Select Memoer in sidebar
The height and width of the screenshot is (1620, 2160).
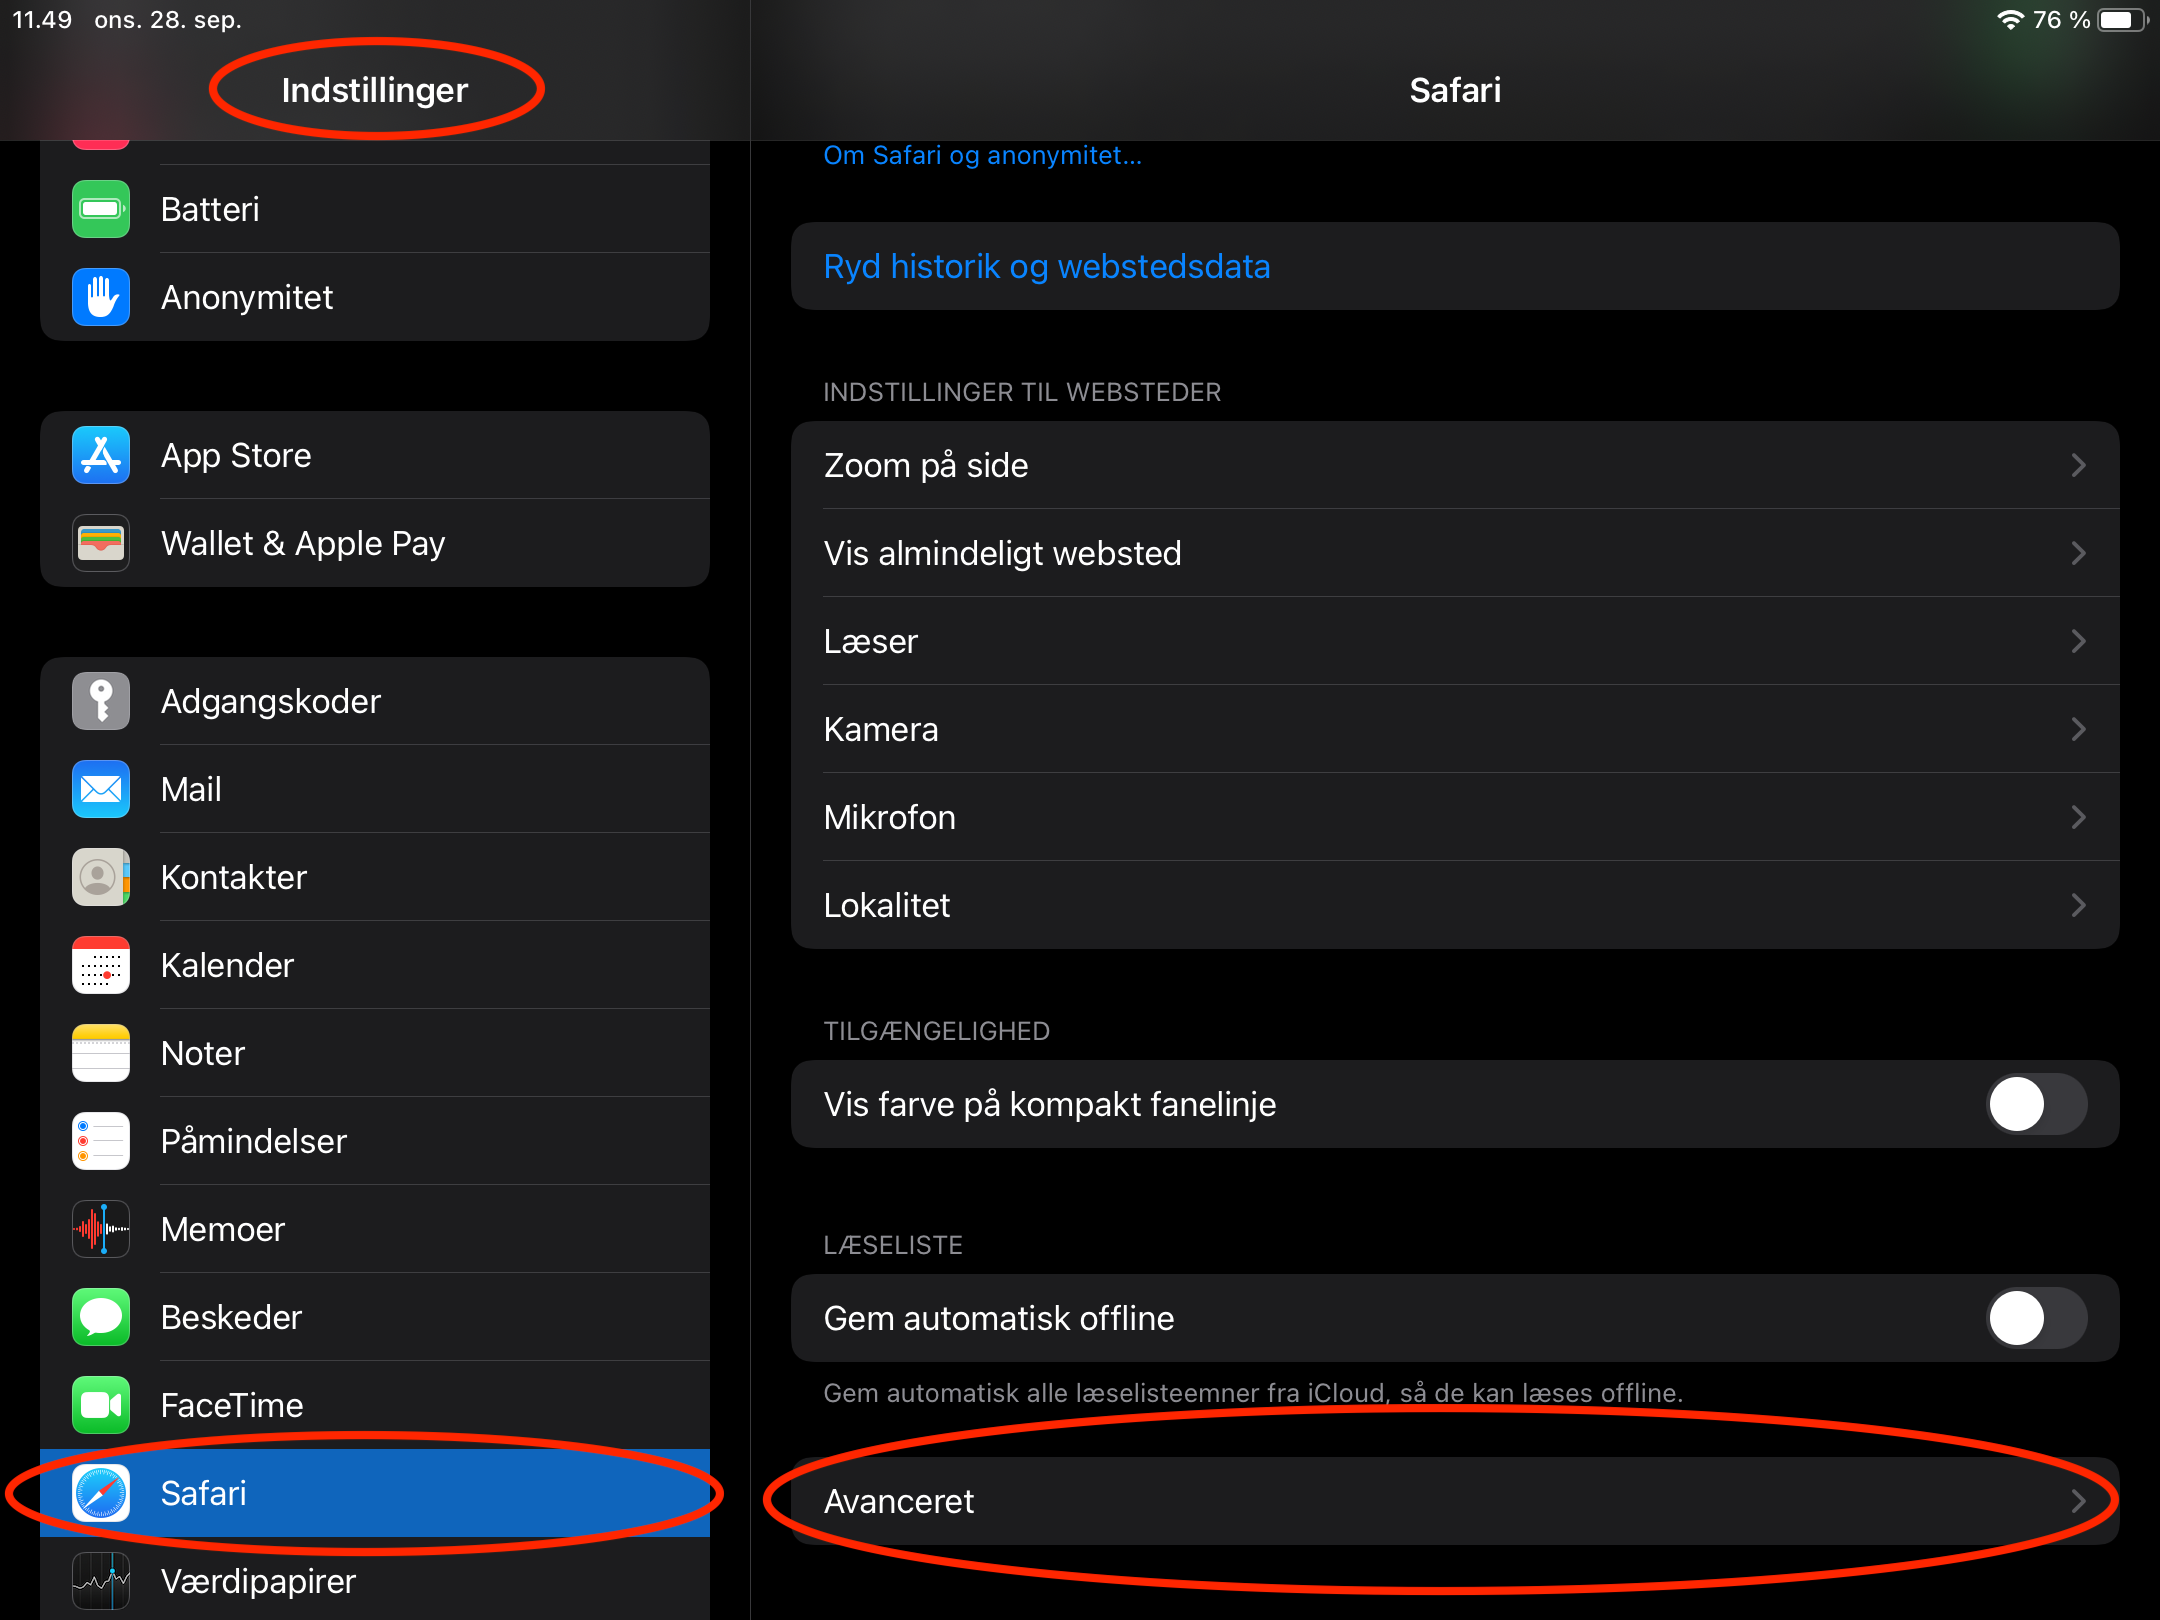(375, 1229)
